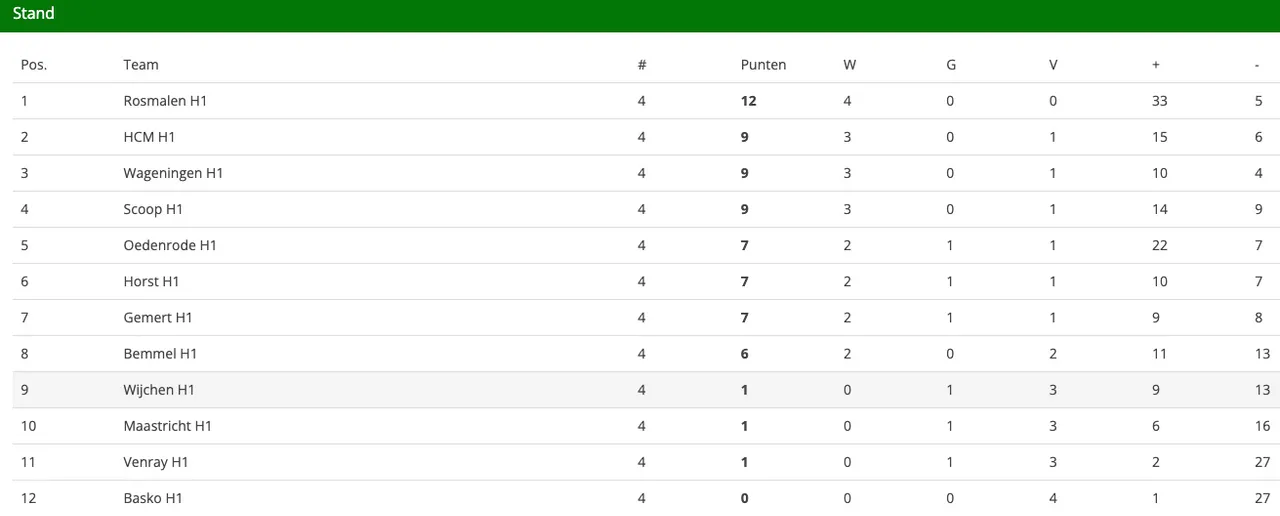Click the W wins column header

click(x=849, y=65)
